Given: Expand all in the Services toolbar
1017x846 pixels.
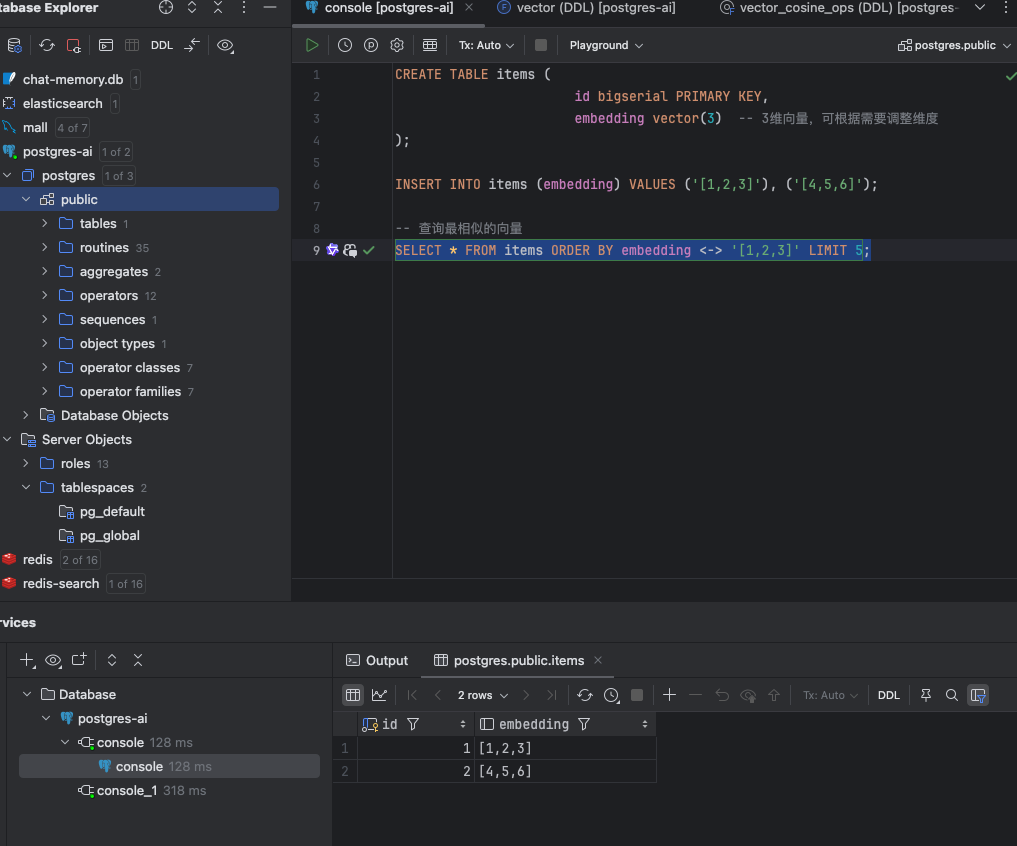Looking at the screenshot, I should pos(112,660).
